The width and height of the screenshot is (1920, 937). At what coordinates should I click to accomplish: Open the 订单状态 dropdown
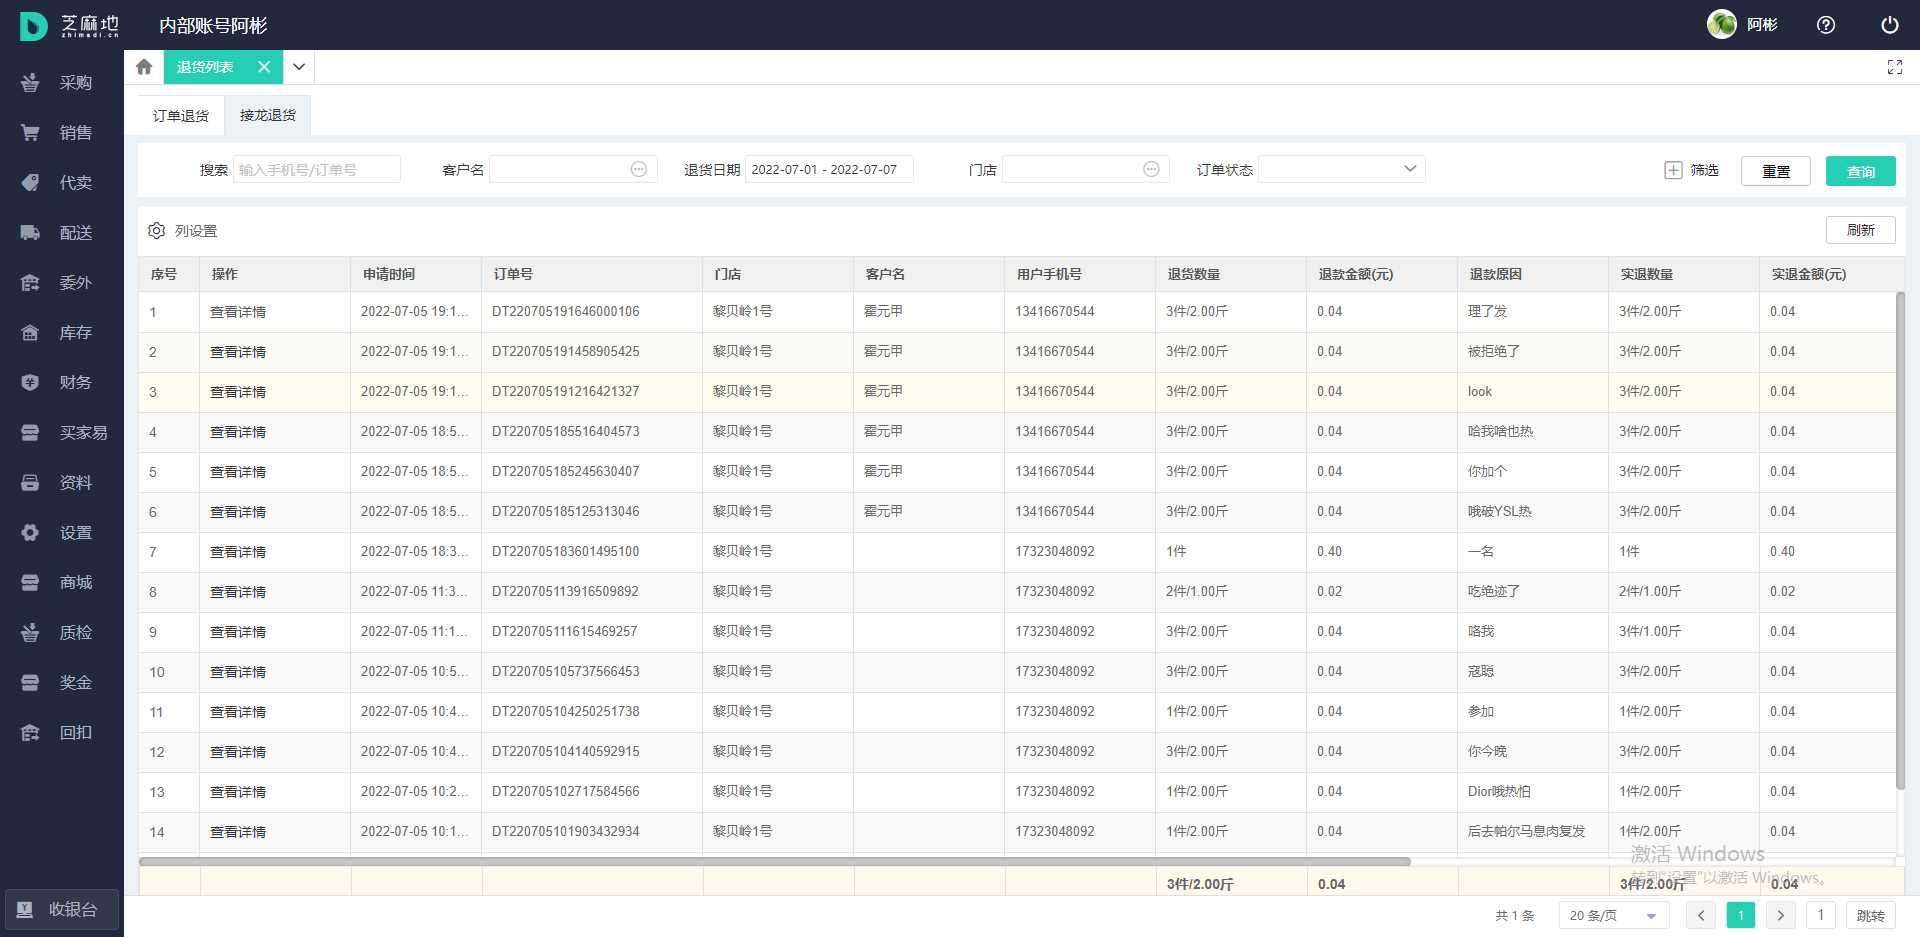click(x=1342, y=169)
